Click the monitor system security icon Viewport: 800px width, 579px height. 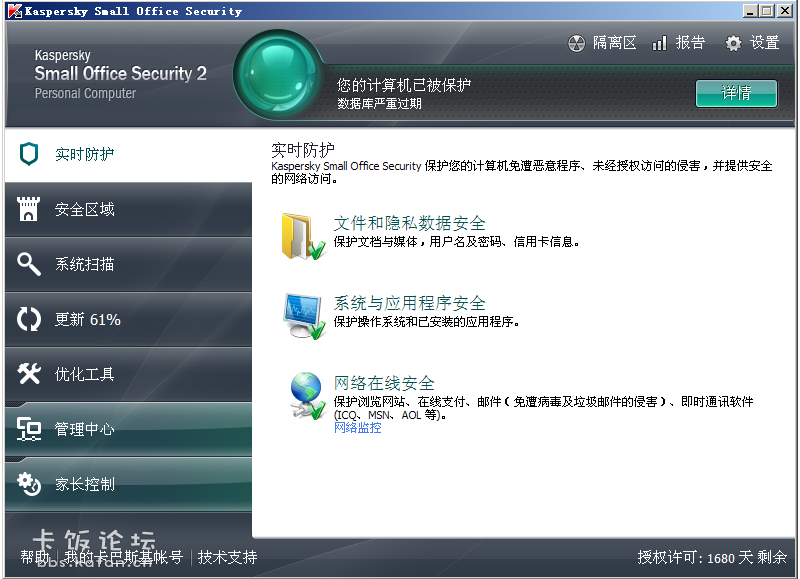coord(305,316)
